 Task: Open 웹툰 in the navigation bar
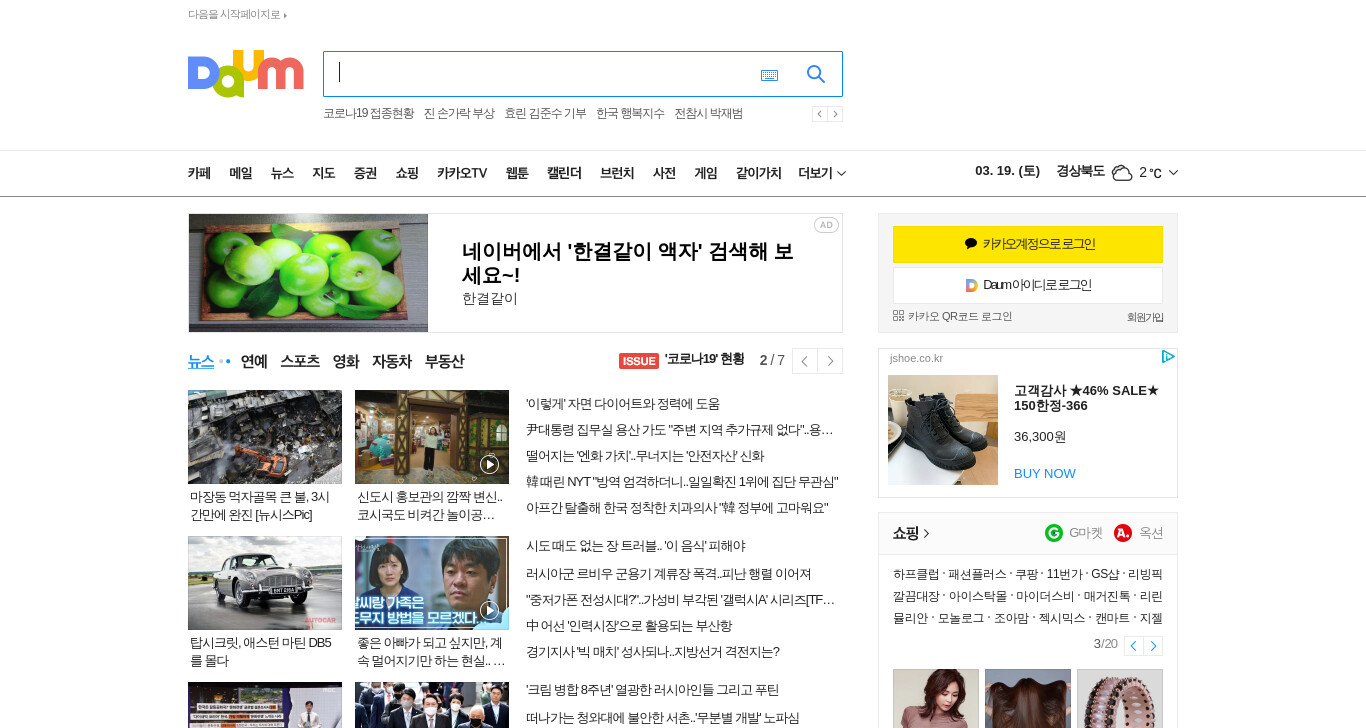click(x=517, y=173)
